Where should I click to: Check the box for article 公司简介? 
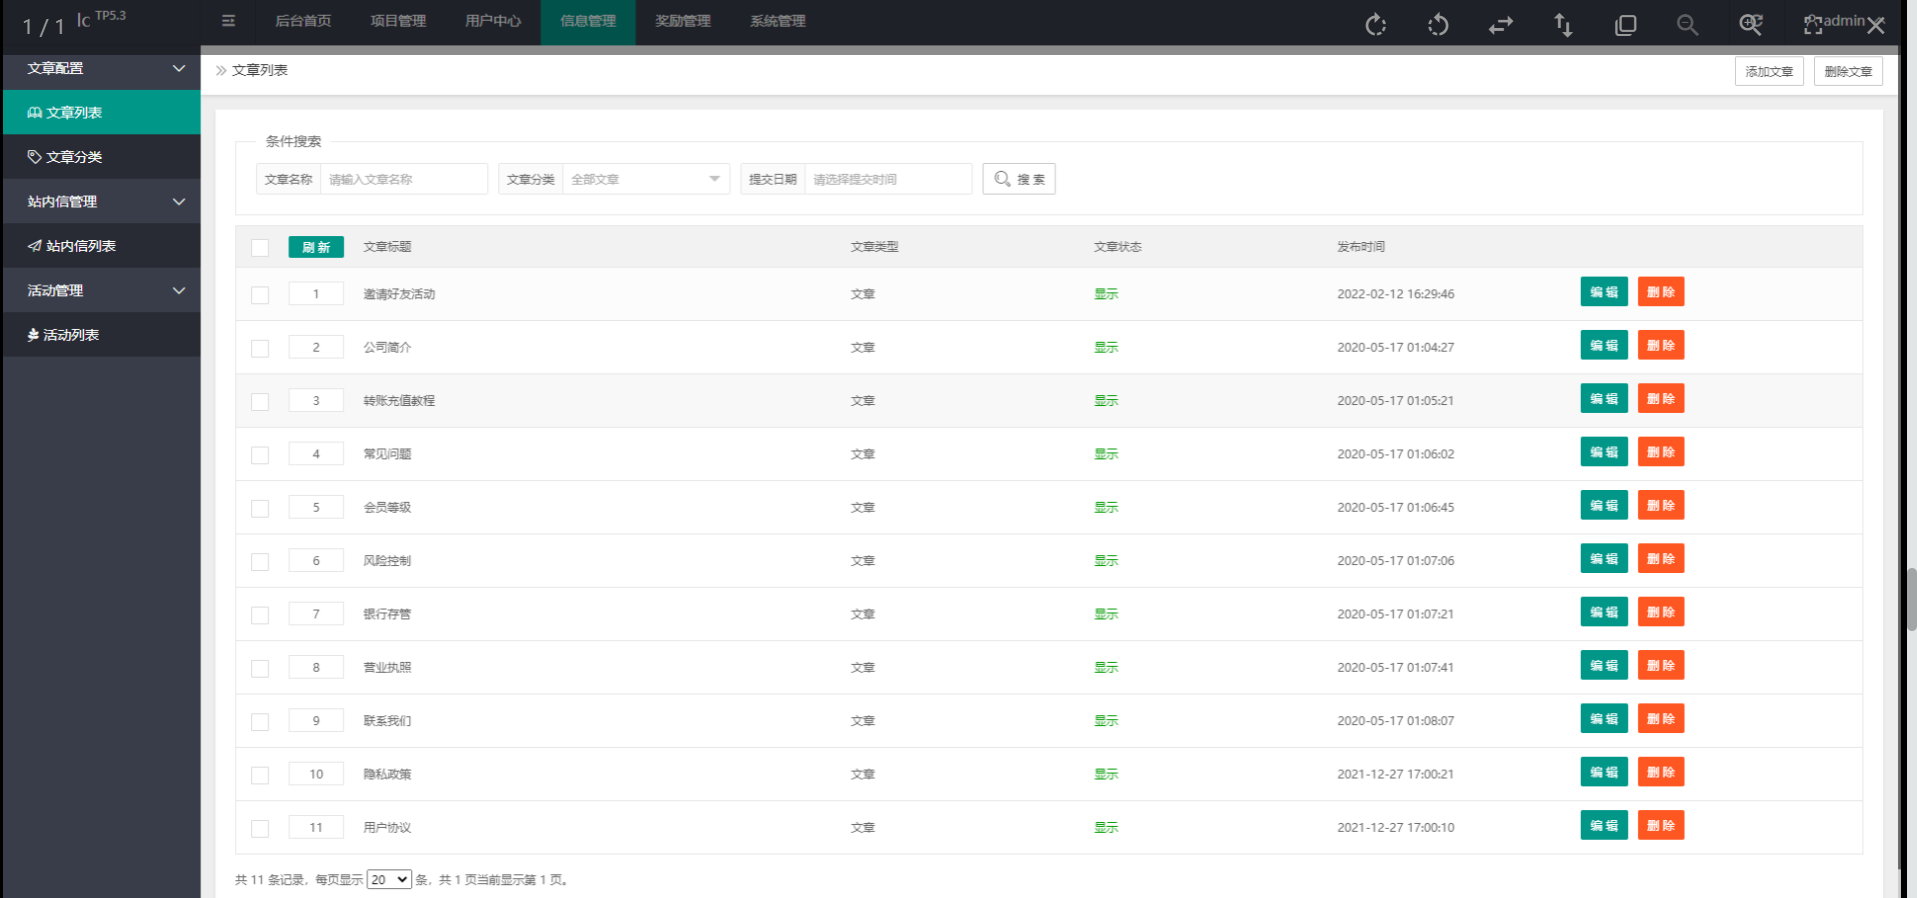[260, 348]
